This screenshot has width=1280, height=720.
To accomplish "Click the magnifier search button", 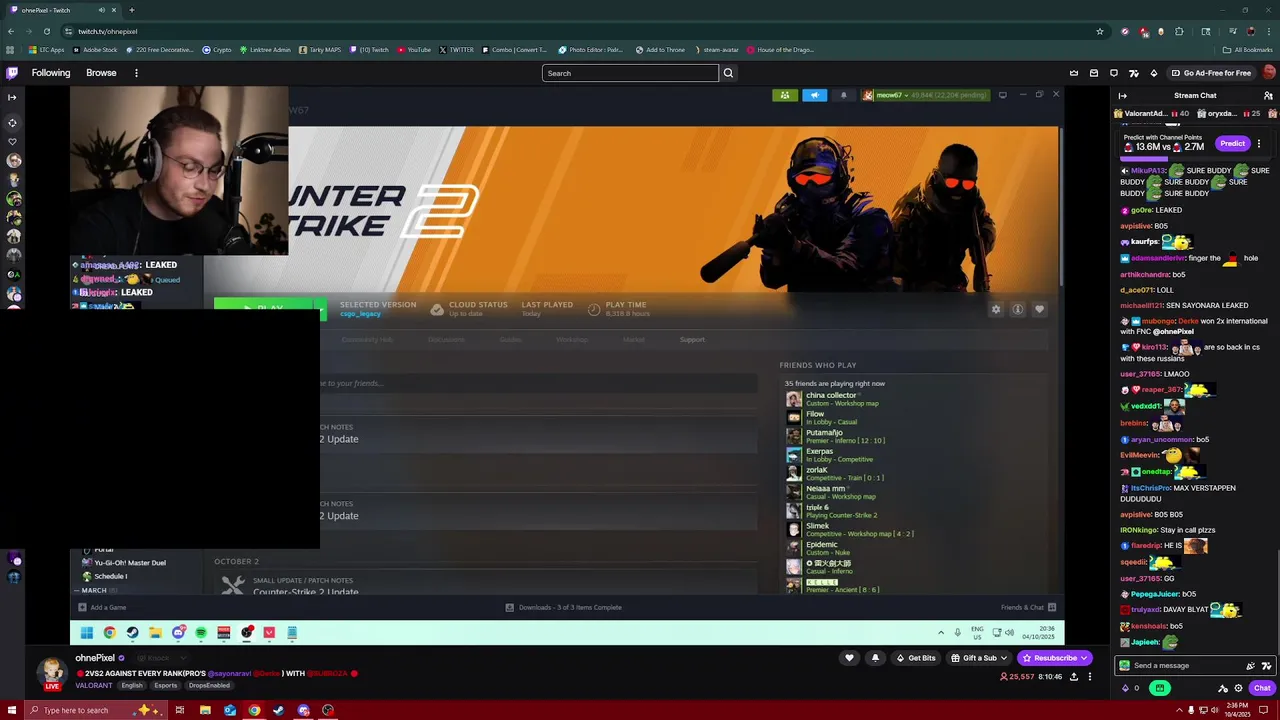I will tap(728, 73).
